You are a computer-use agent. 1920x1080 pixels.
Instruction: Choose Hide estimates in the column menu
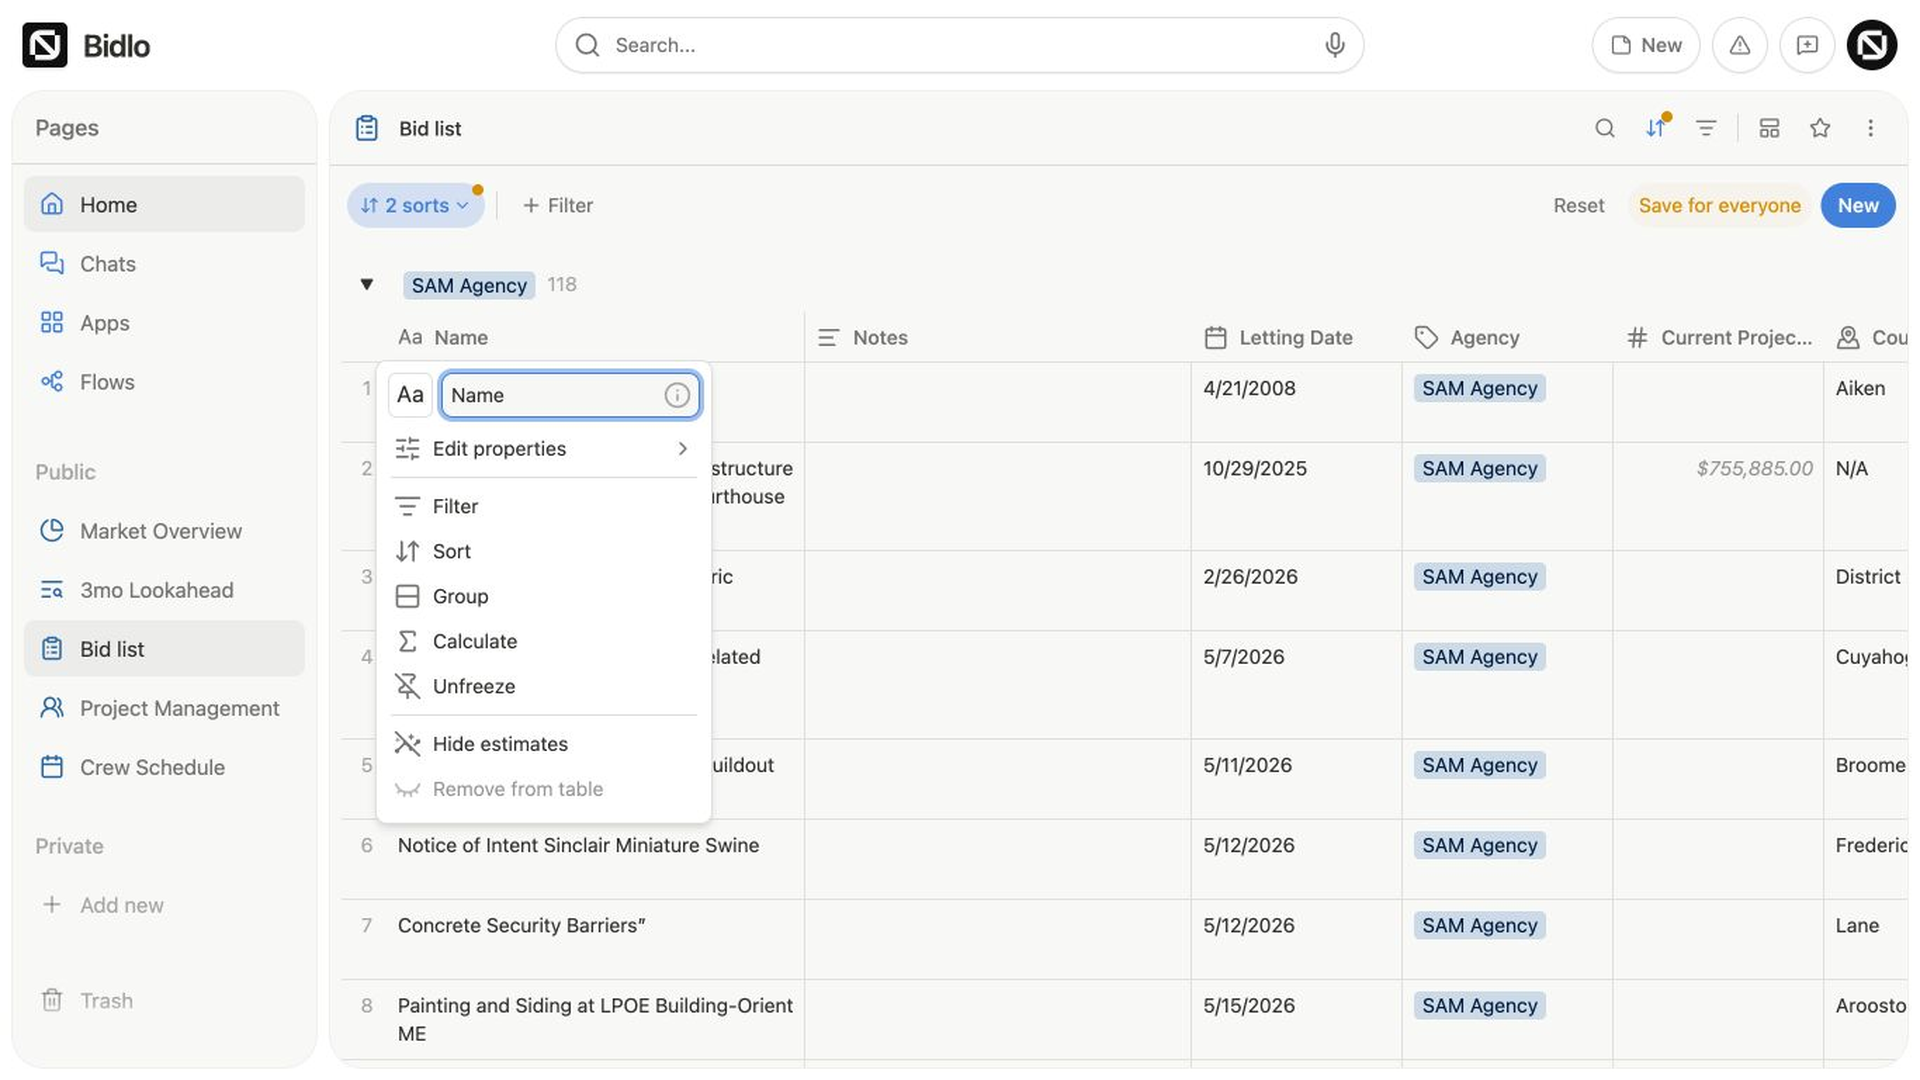(x=543, y=744)
